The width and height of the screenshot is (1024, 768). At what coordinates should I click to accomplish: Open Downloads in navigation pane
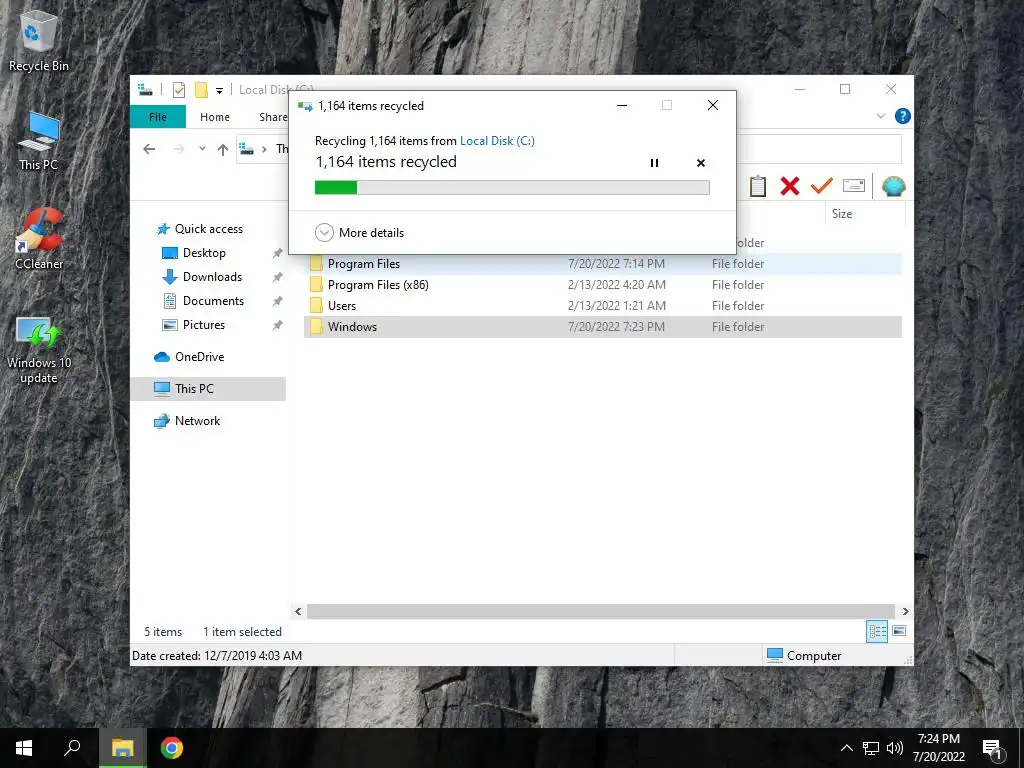point(212,277)
